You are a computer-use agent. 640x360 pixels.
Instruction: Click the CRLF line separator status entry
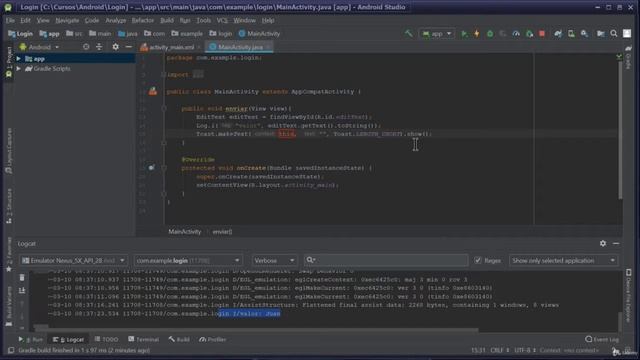tap(500, 350)
